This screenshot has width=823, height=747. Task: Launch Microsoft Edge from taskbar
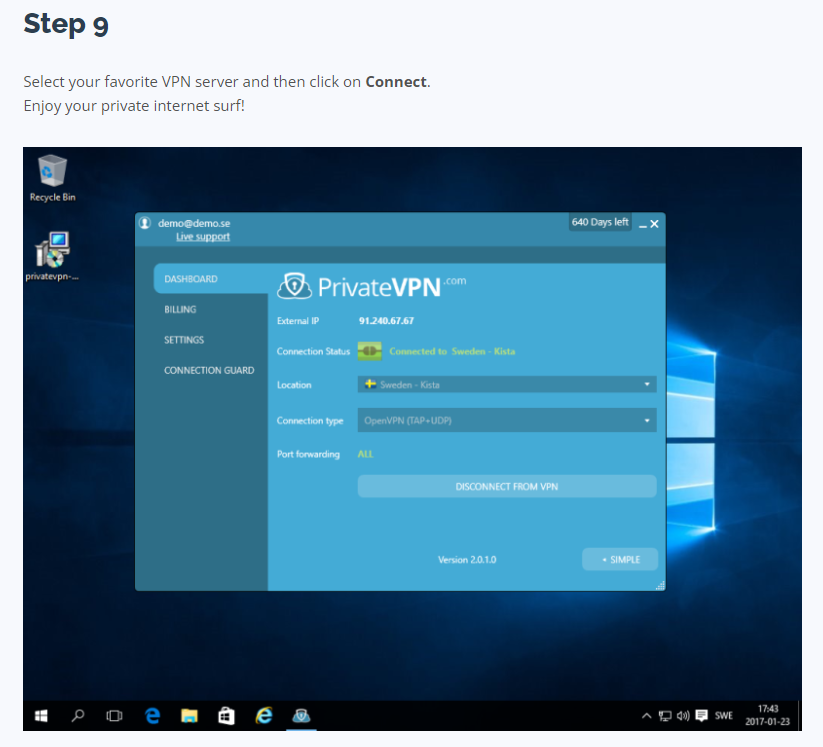click(152, 716)
